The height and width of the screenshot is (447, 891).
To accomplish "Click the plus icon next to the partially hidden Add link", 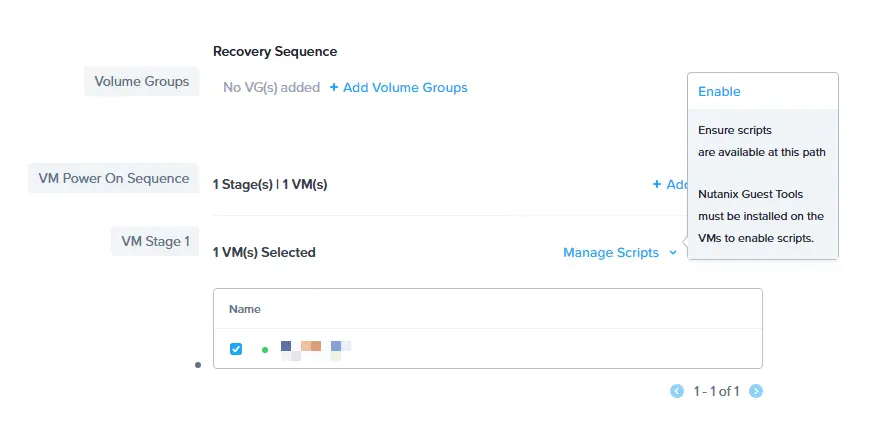I will point(657,184).
